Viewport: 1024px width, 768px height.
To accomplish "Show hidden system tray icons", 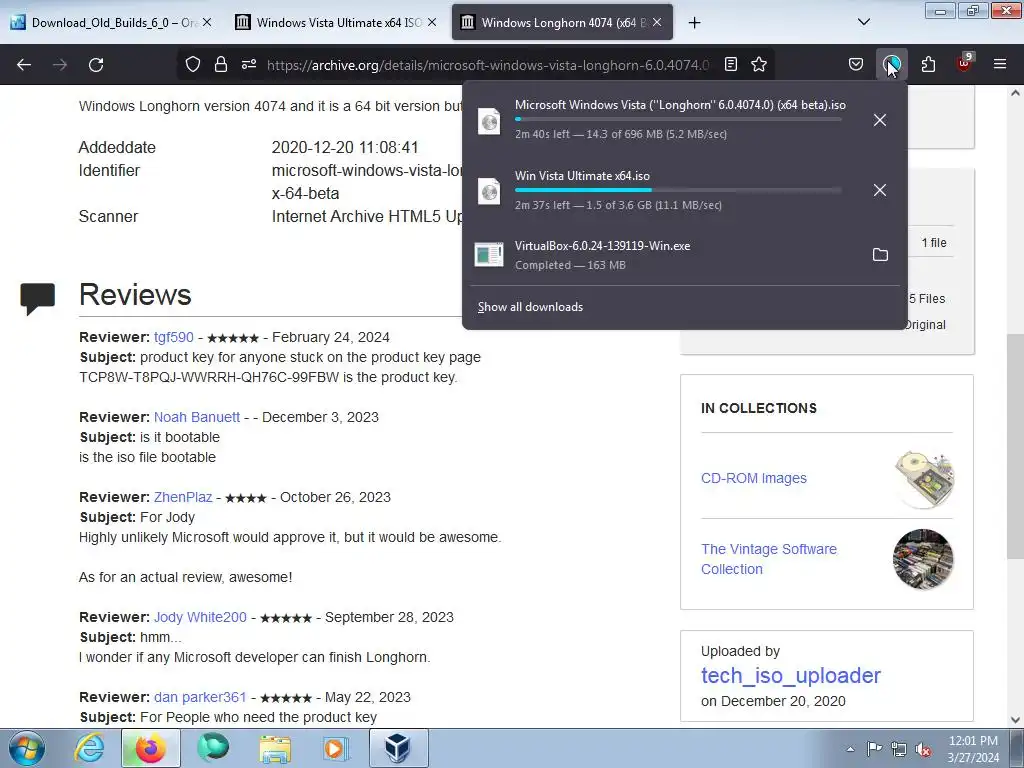I will (x=850, y=749).
